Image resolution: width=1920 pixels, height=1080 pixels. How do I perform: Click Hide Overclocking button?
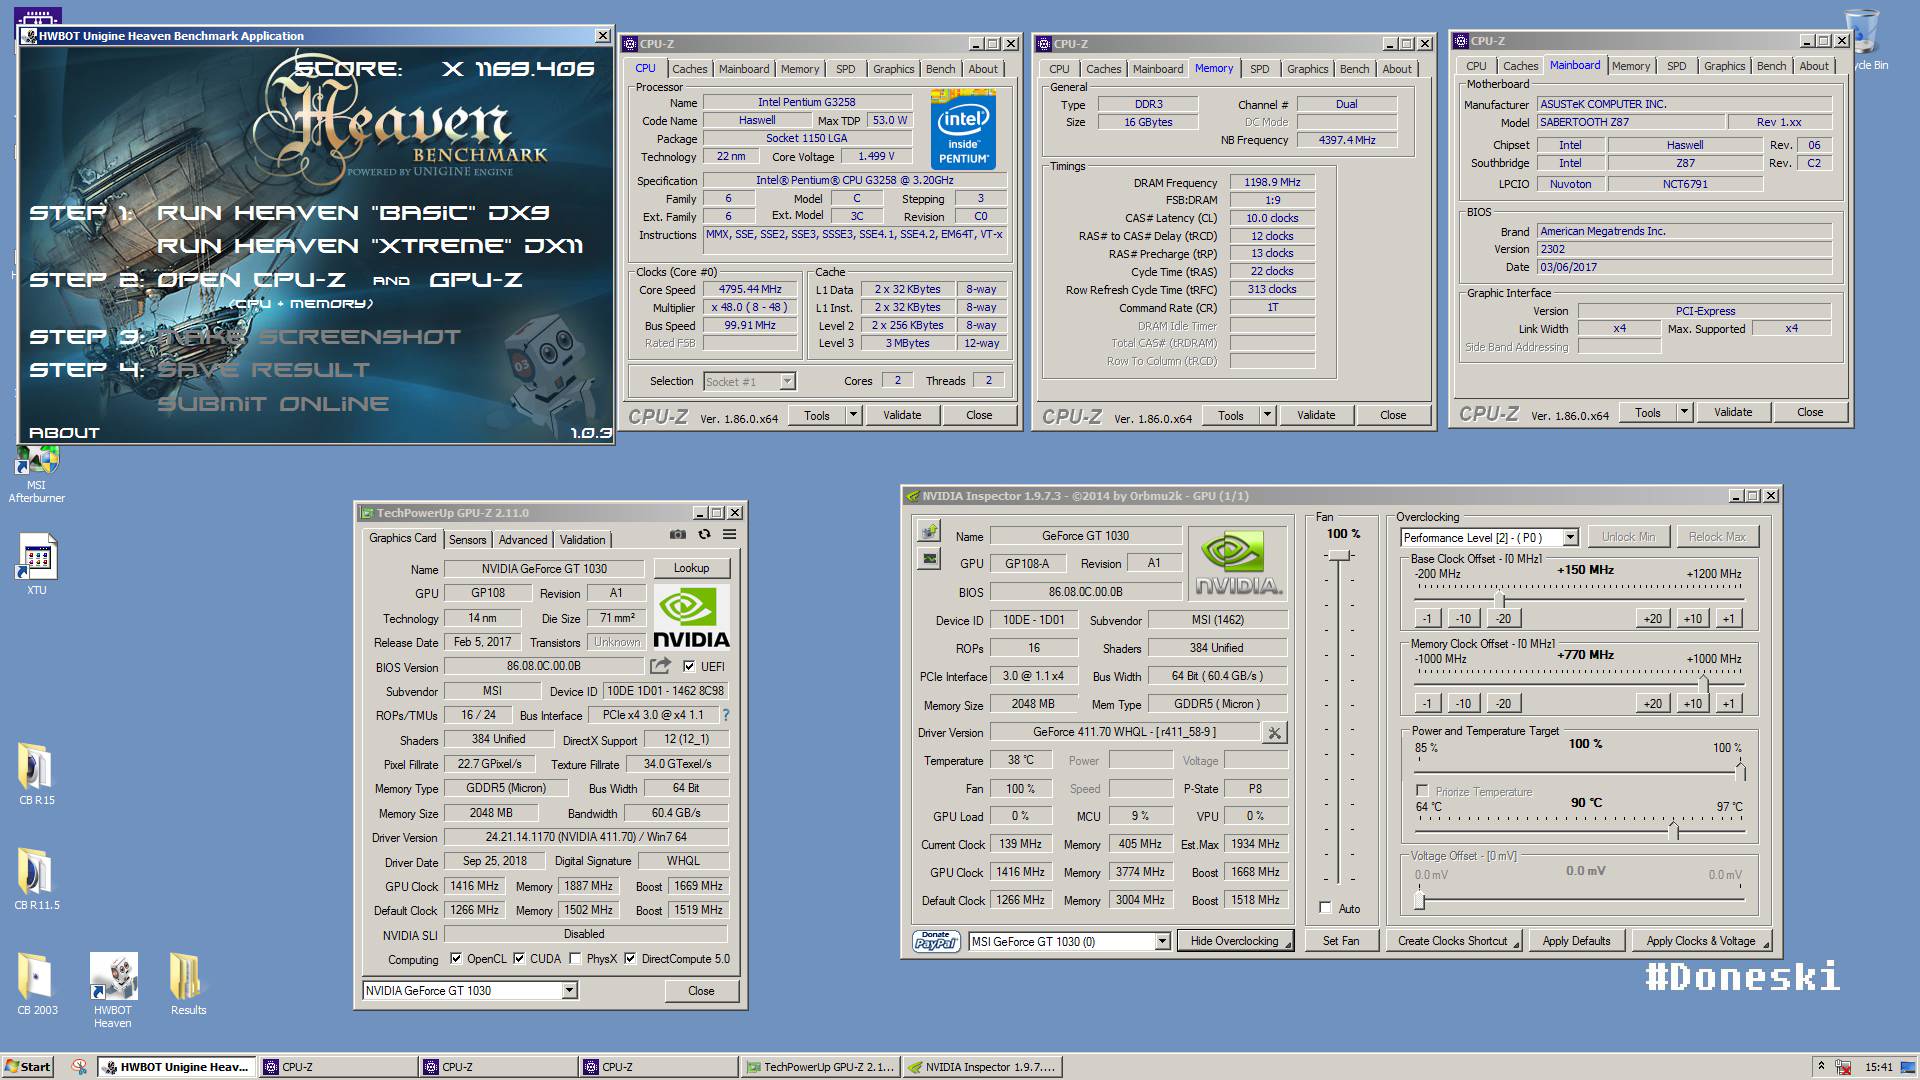coord(1234,941)
